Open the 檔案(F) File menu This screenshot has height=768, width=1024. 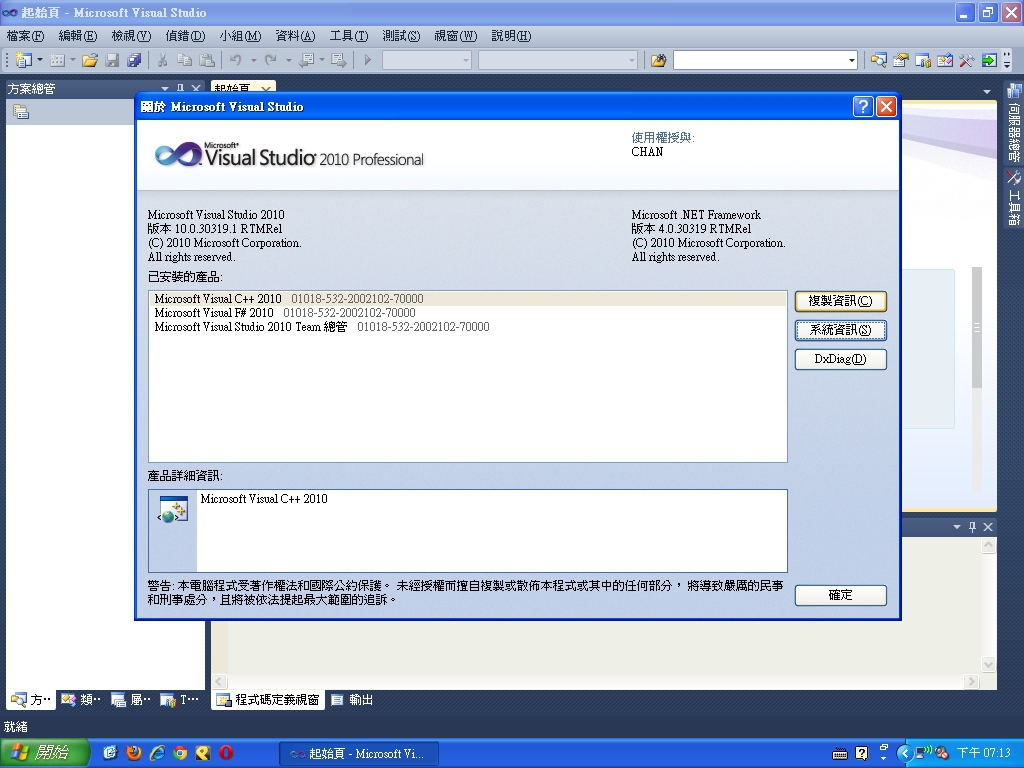tap(25, 36)
